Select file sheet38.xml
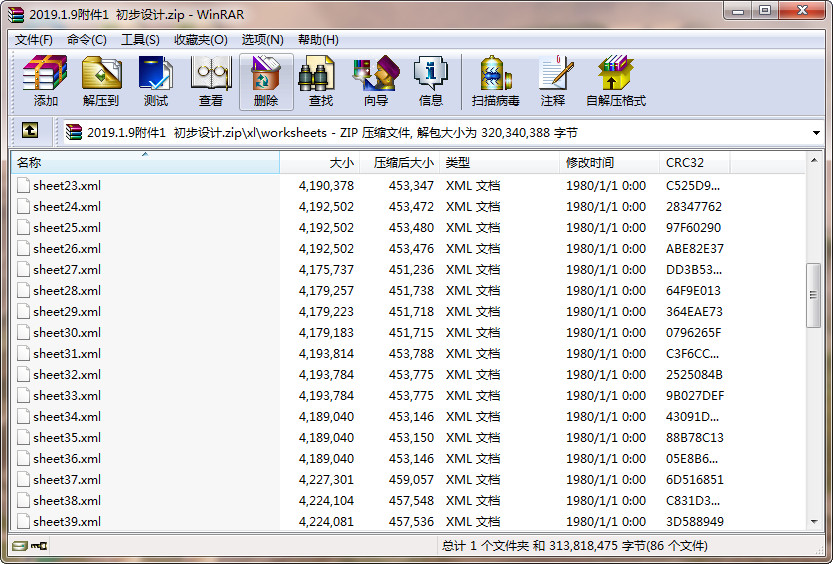 point(67,501)
